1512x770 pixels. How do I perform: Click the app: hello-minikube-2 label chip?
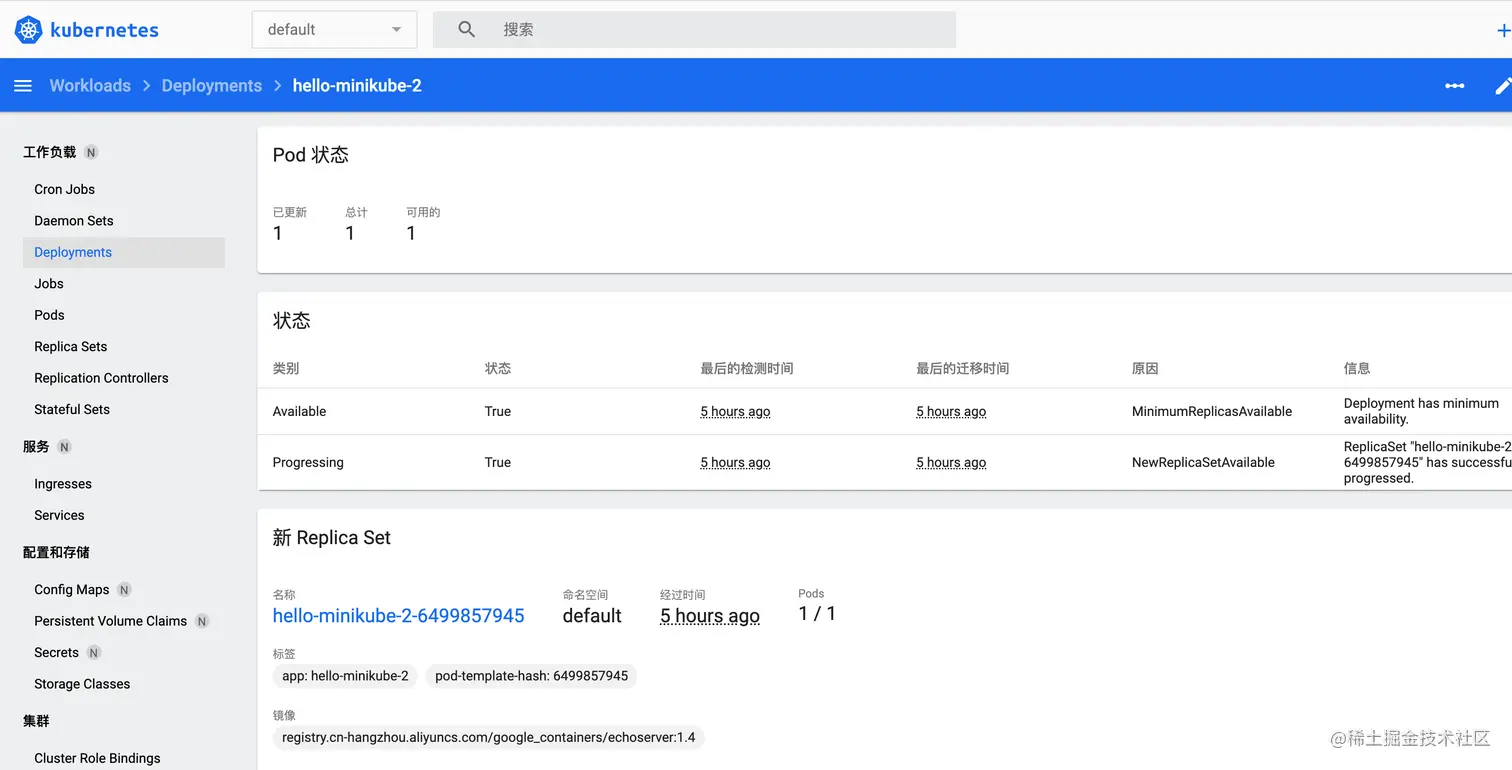(345, 676)
